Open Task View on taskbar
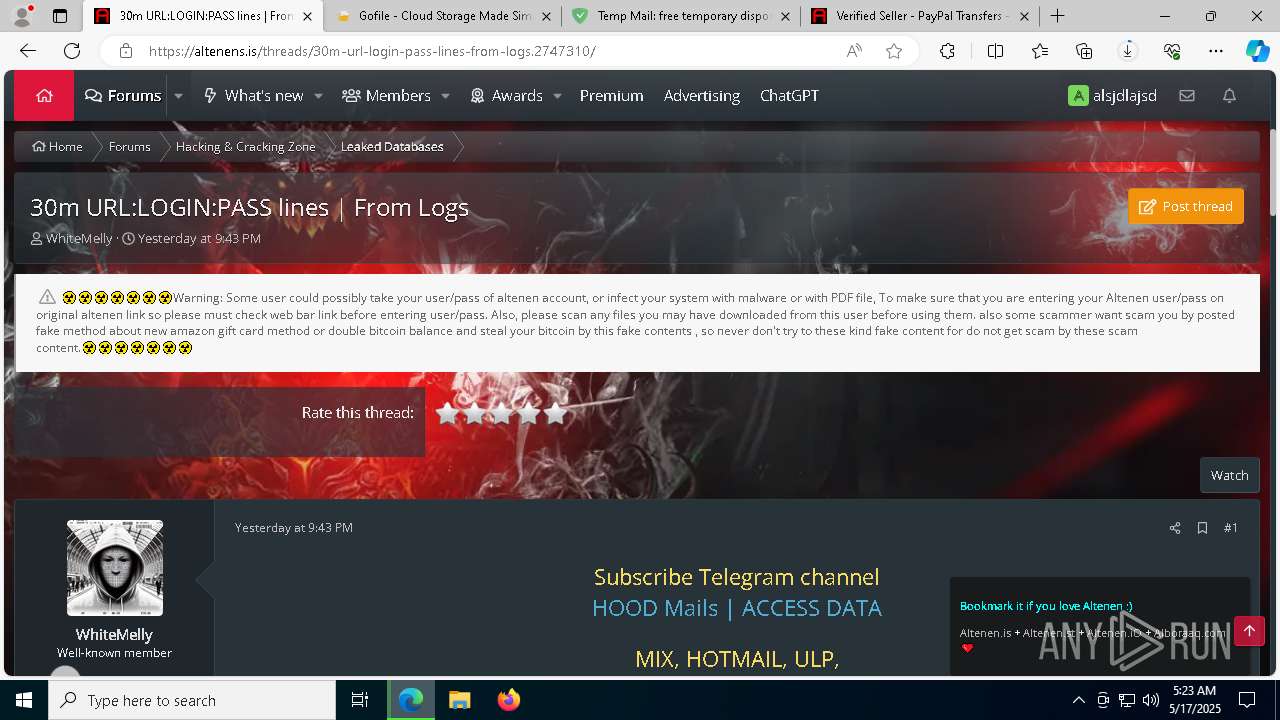 click(x=360, y=700)
